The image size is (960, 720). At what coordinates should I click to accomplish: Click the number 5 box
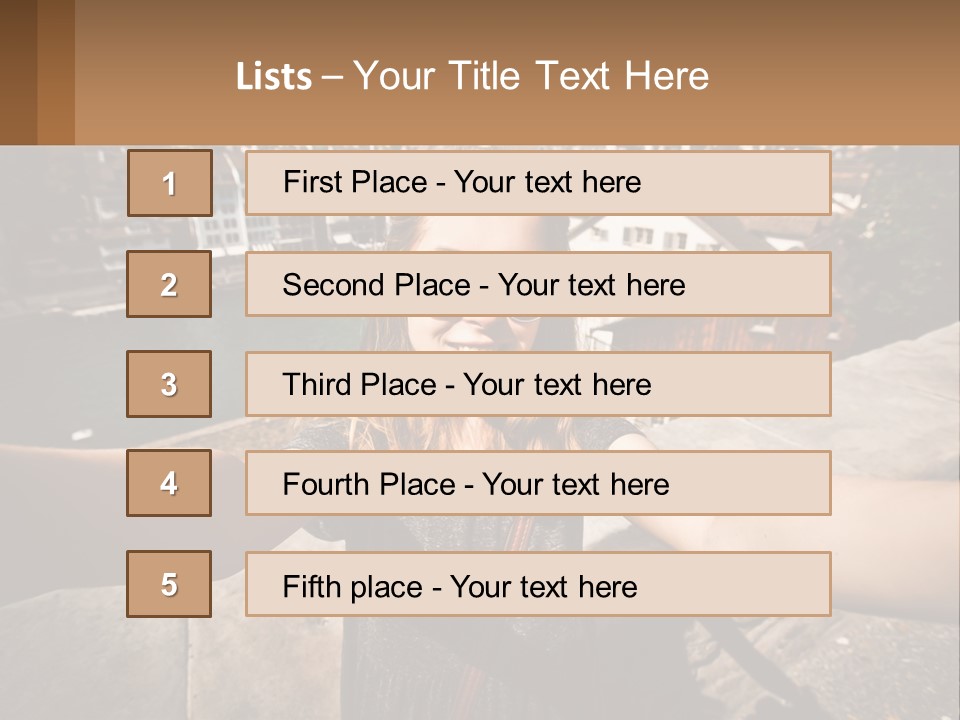(x=169, y=584)
